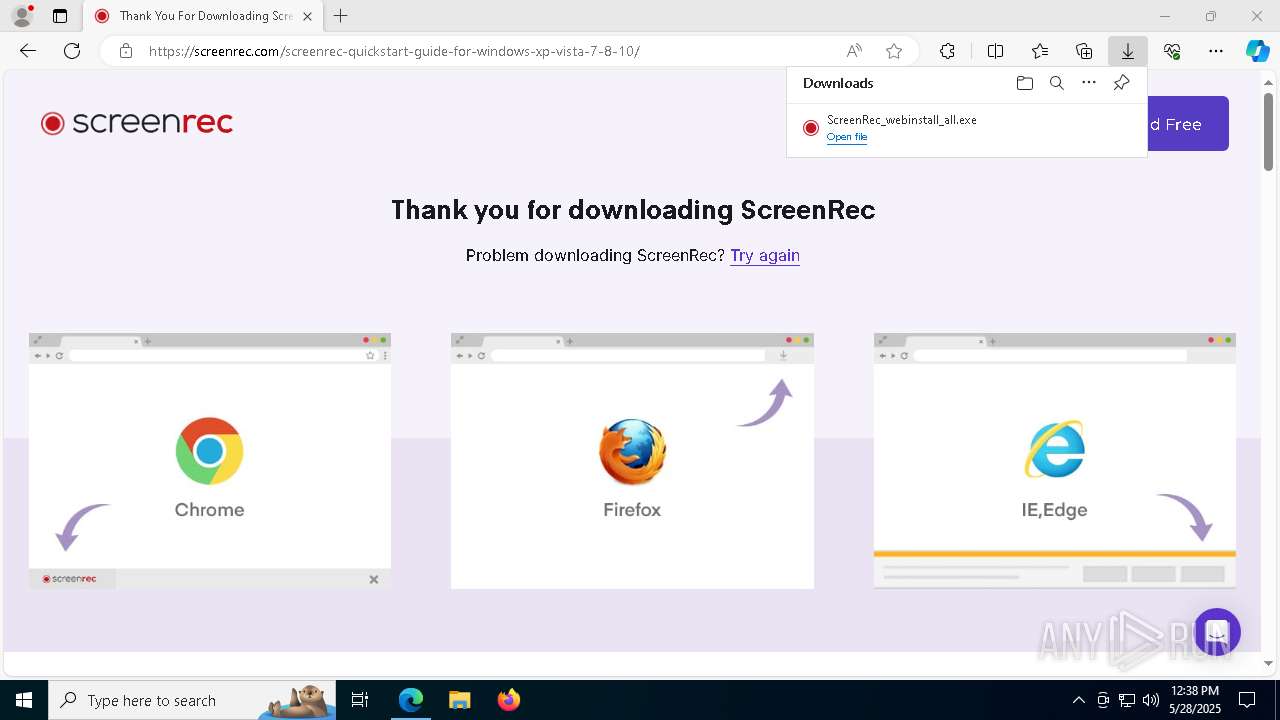Show hidden system tray icons
The height and width of the screenshot is (720, 1280).
coord(1078,700)
